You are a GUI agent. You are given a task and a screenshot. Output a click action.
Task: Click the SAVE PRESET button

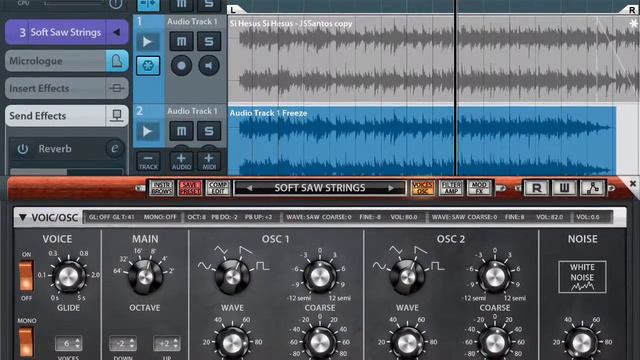click(x=190, y=188)
